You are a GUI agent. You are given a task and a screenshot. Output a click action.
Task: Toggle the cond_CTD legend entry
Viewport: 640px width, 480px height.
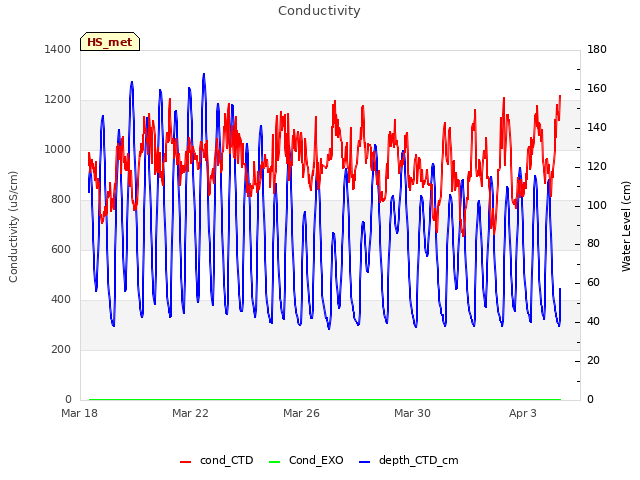[217, 460]
